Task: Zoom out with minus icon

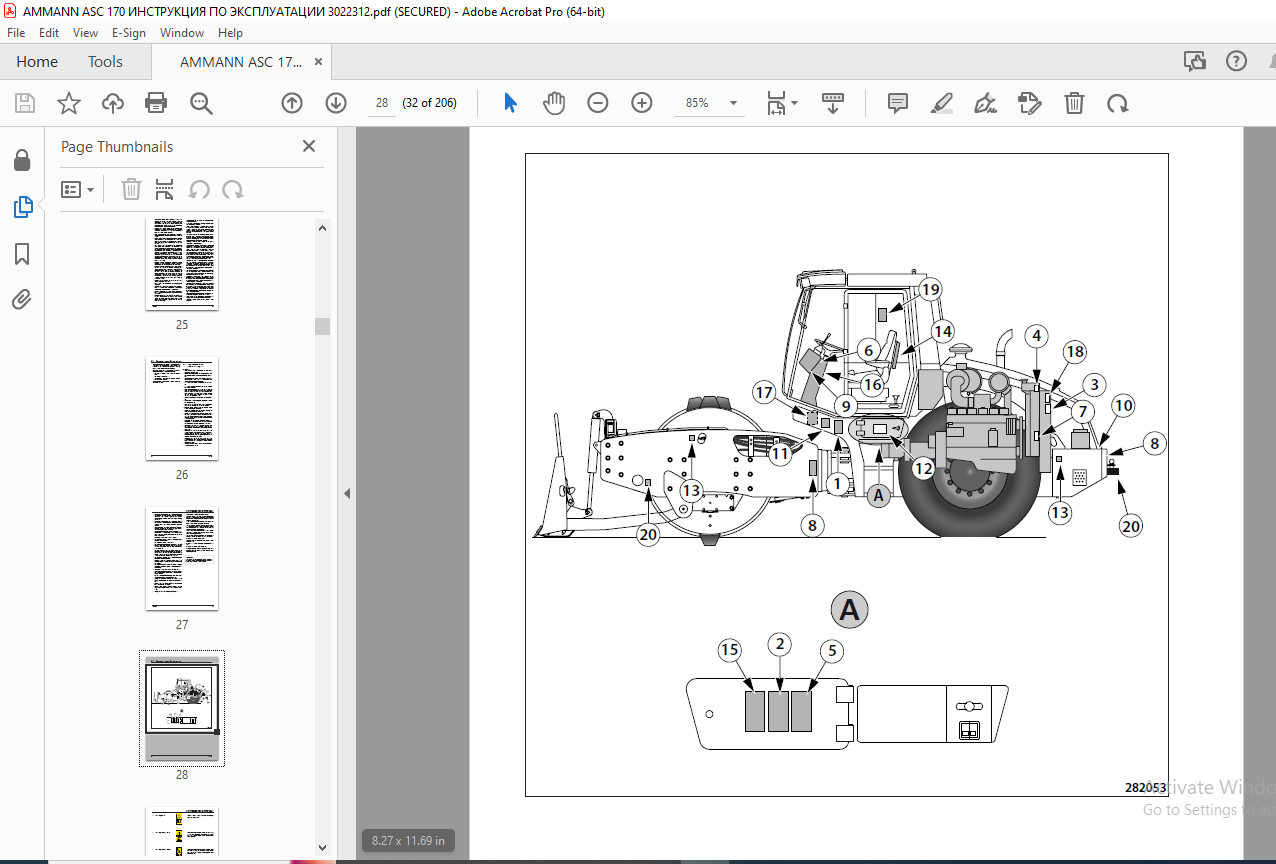Action: [598, 103]
